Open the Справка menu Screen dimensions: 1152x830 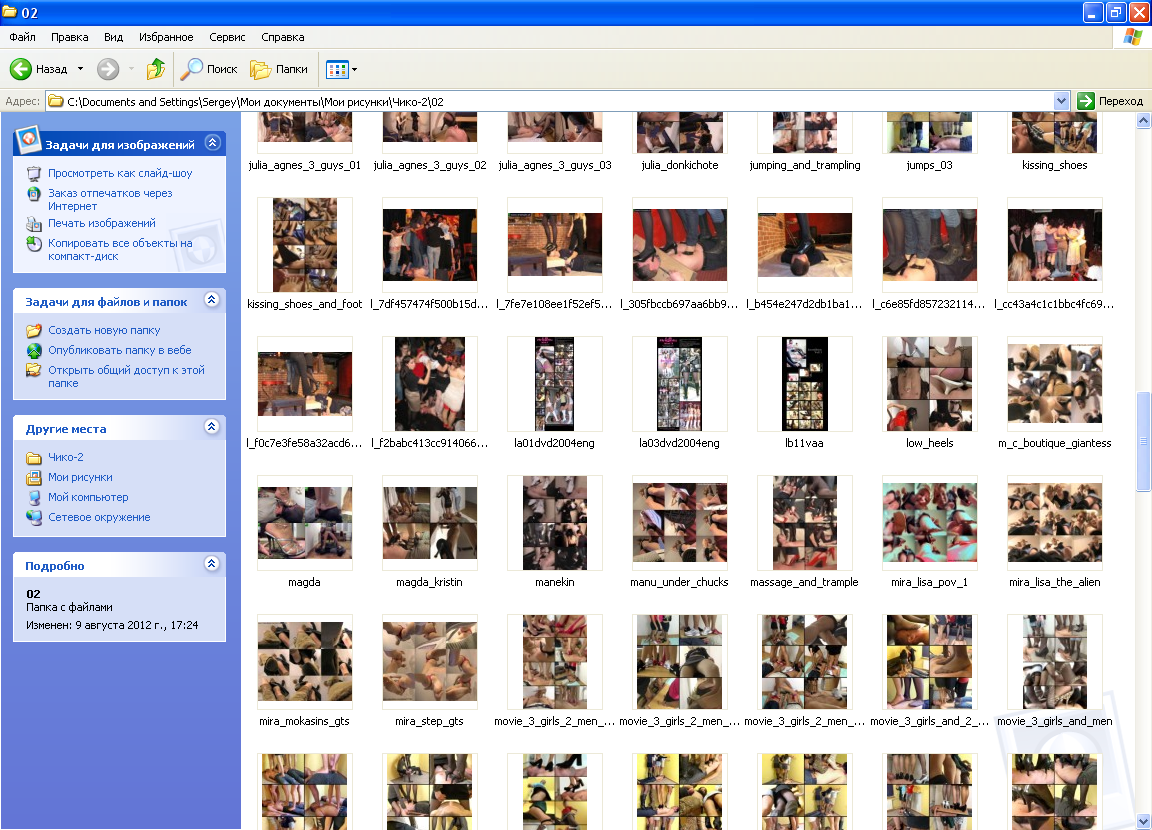(283, 37)
